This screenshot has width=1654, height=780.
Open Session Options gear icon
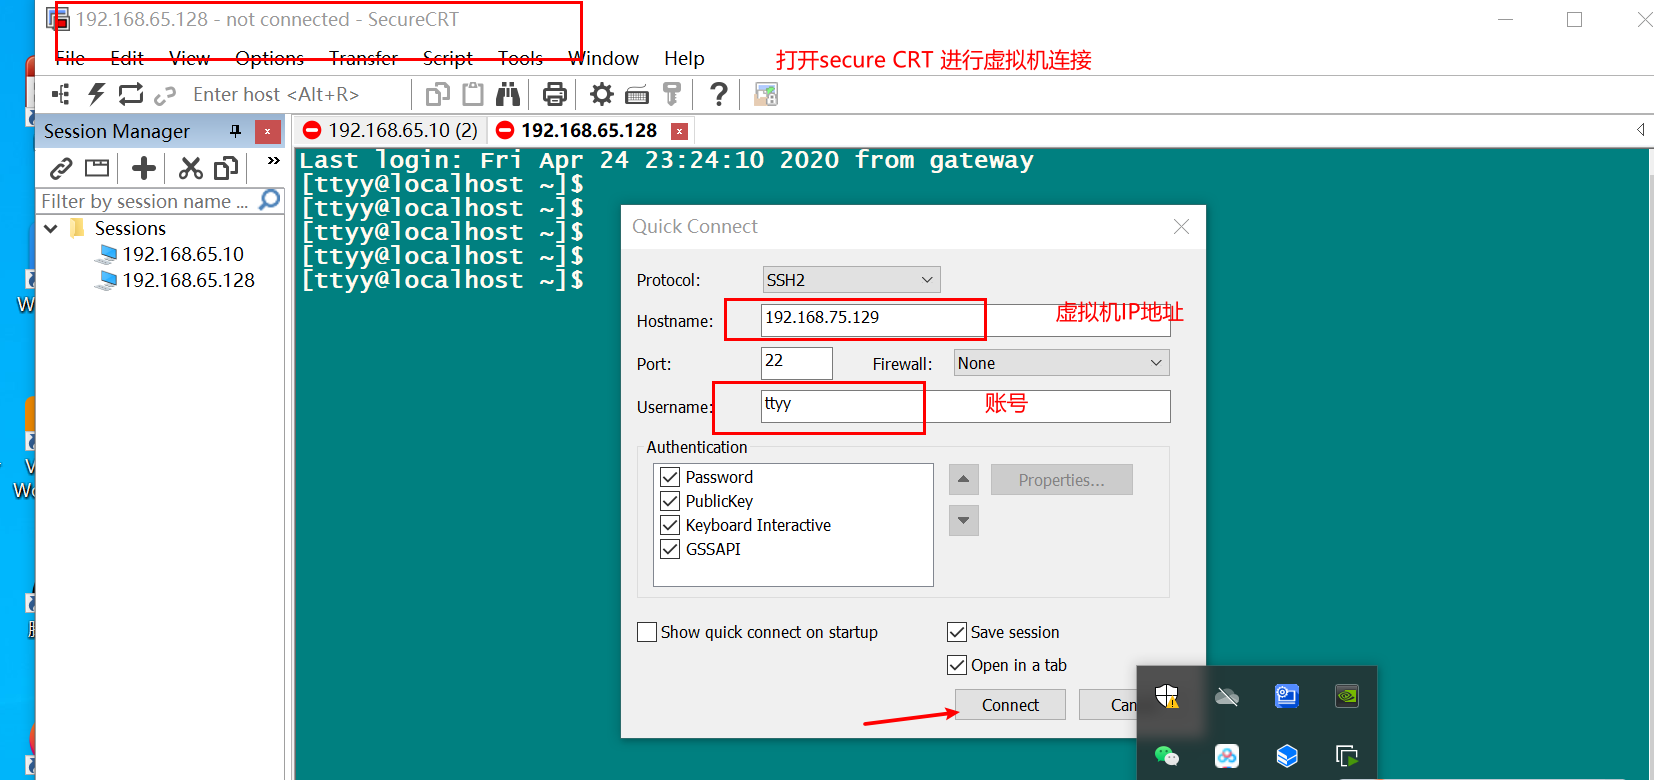point(601,94)
